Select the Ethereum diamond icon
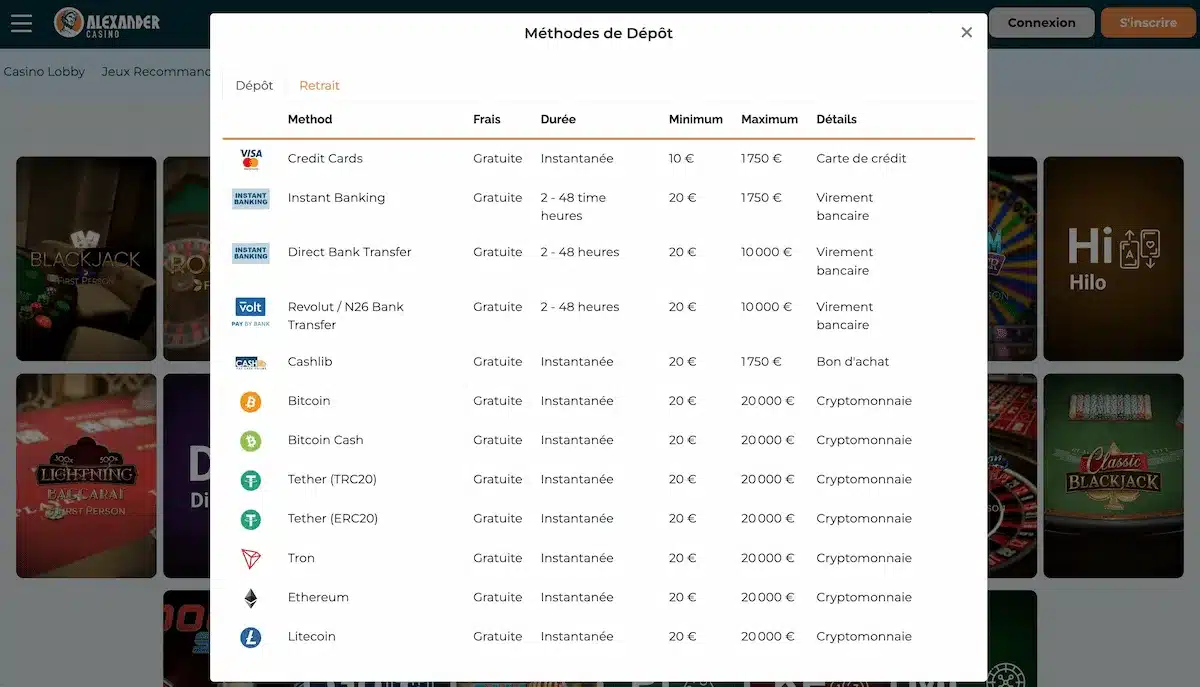This screenshot has width=1200, height=687. 250,598
